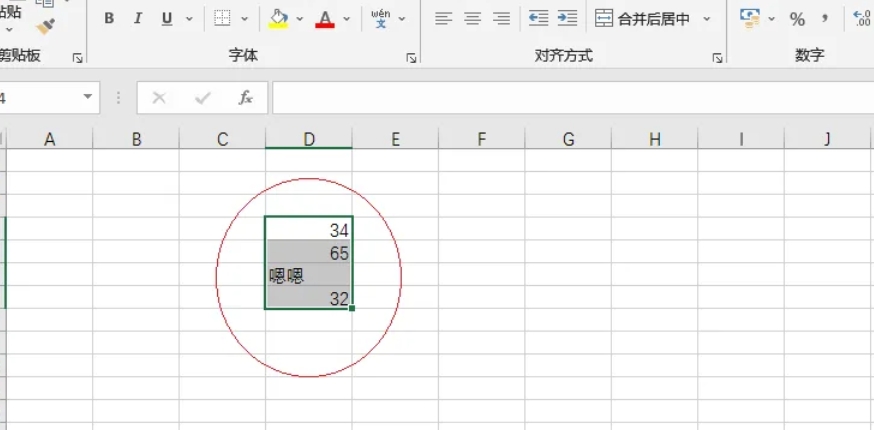Toggle bold formatting
The height and width of the screenshot is (430, 874).
(109, 19)
